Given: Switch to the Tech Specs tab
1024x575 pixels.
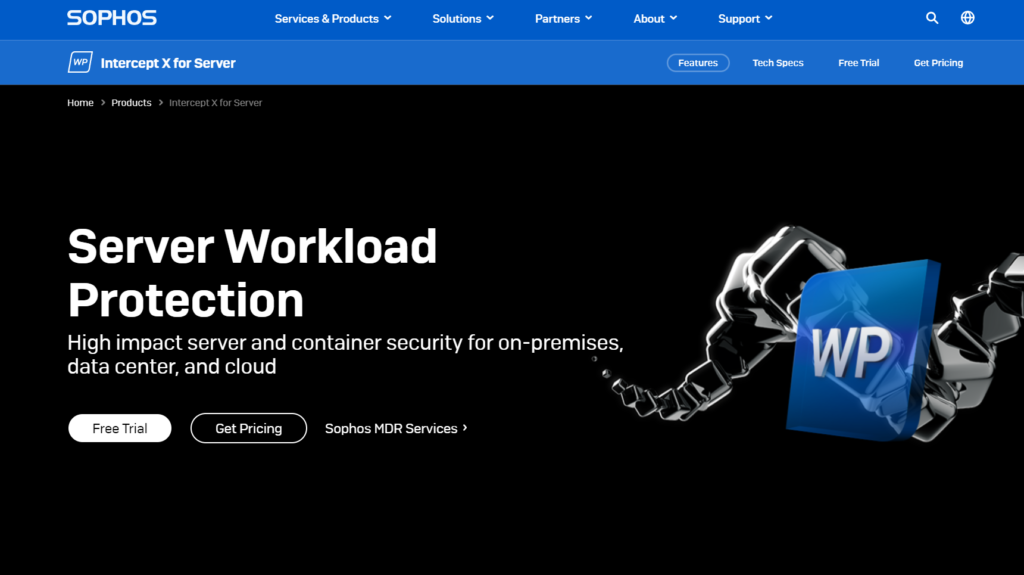Looking at the screenshot, I should [778, 63].
